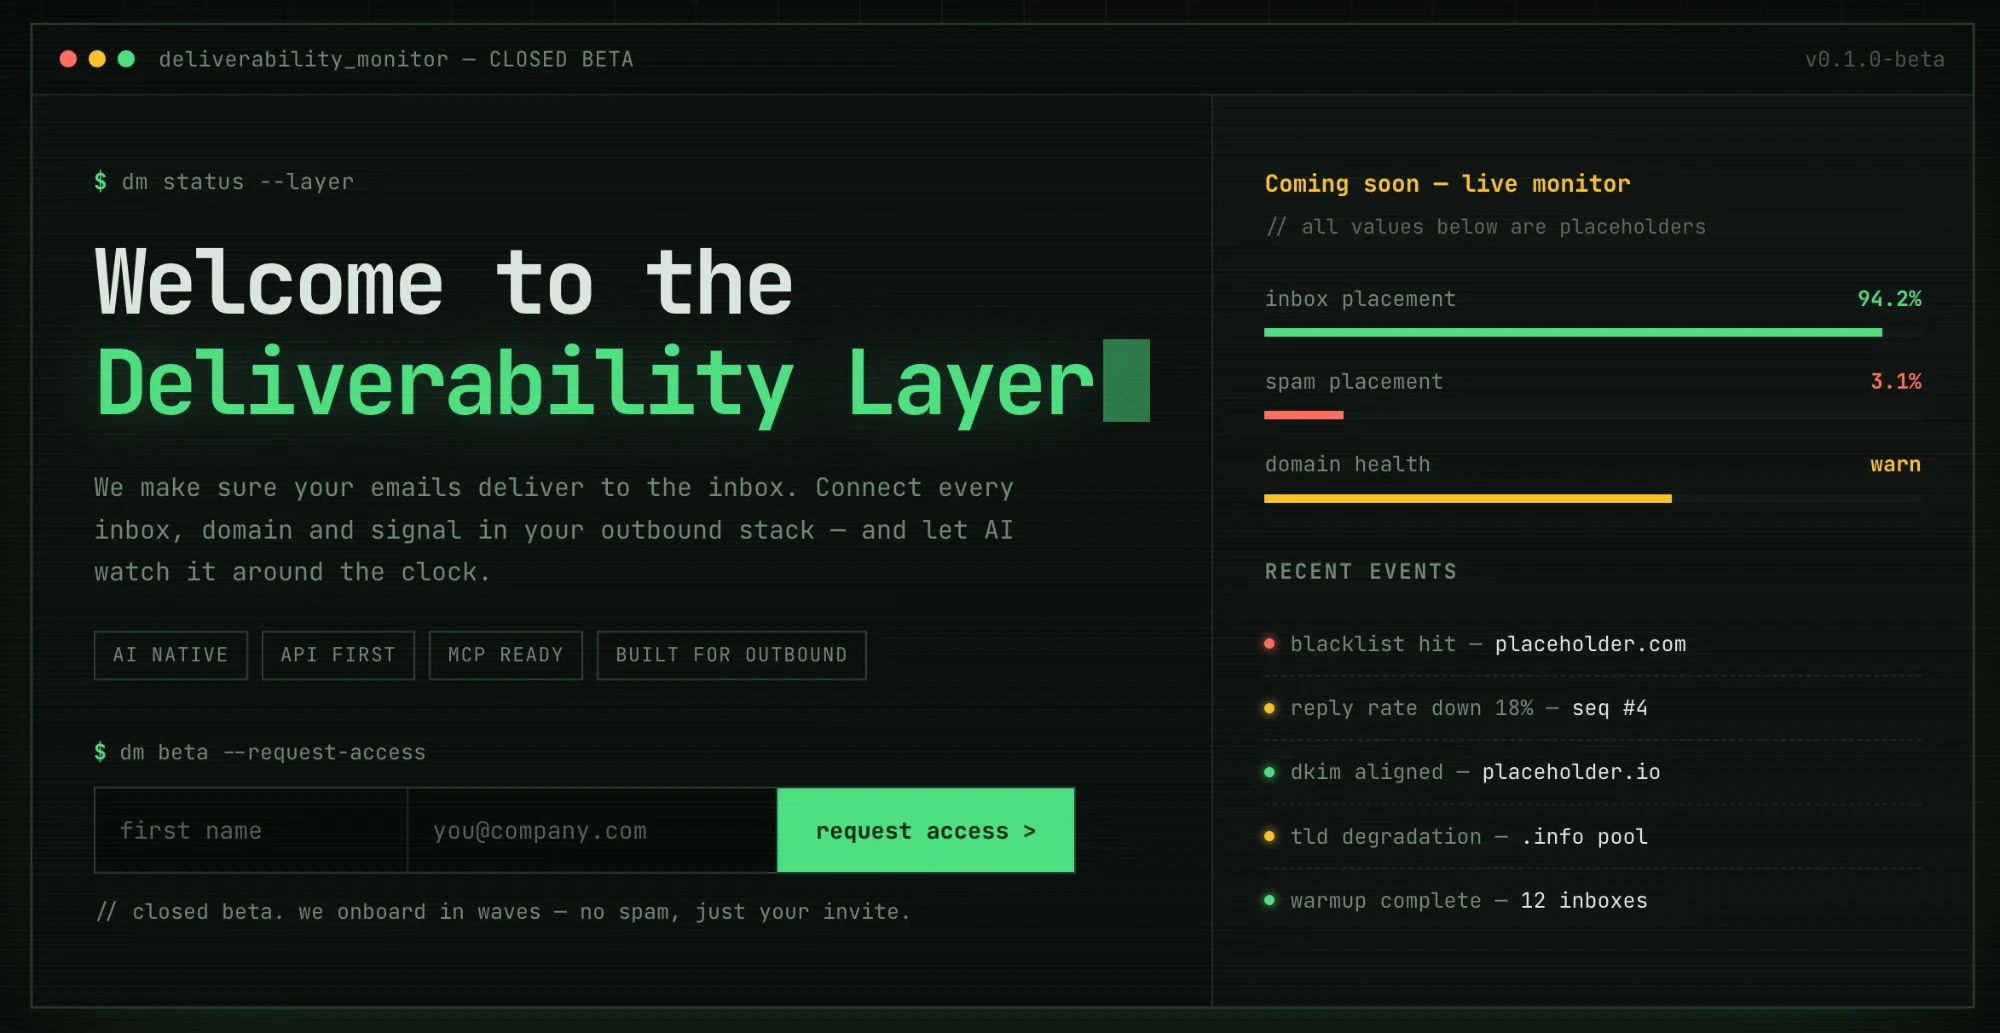Click the spam placement label

1354,382
